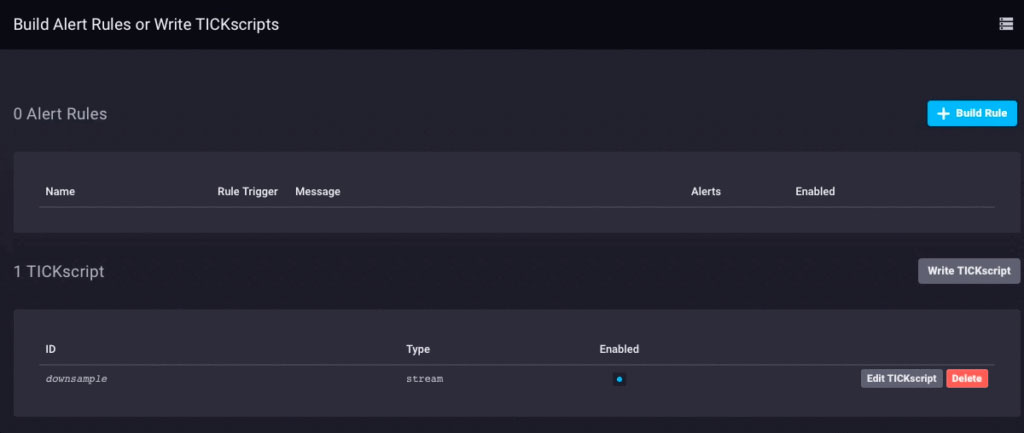Click the "1 TICKscript" heading

click(x=59, y=271)
